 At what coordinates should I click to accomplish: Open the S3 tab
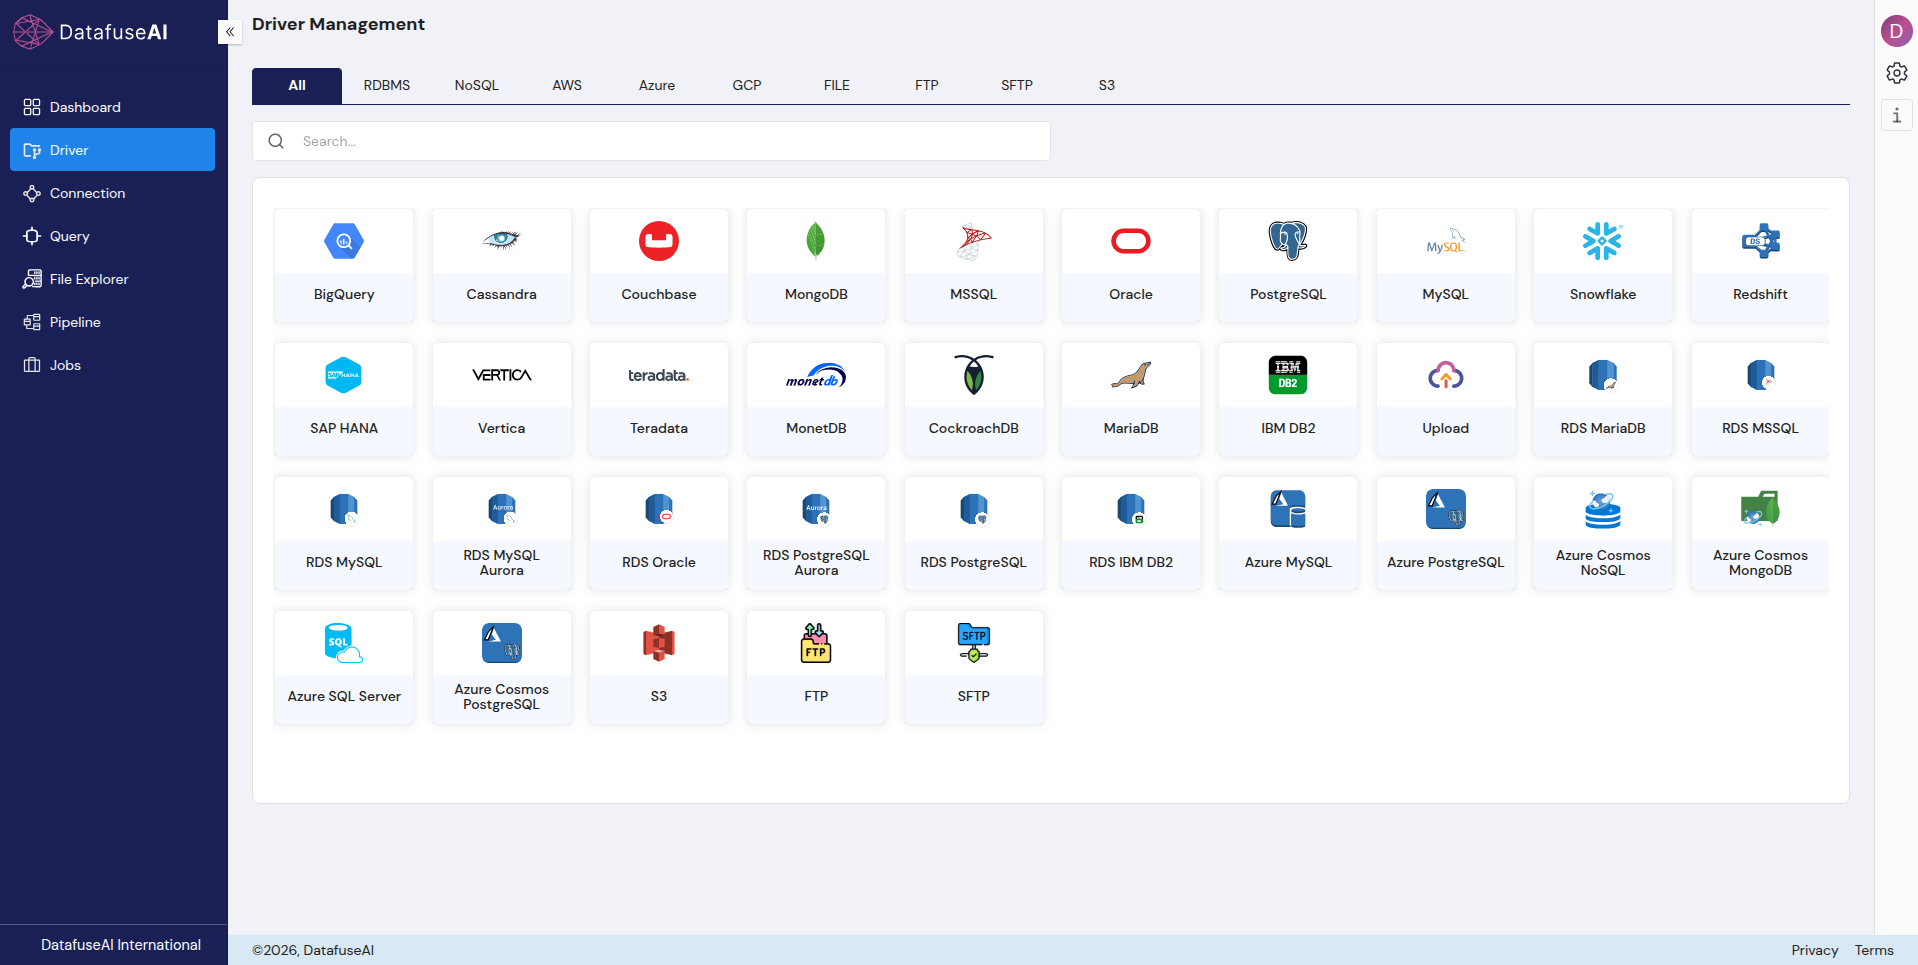[1107, 85]
